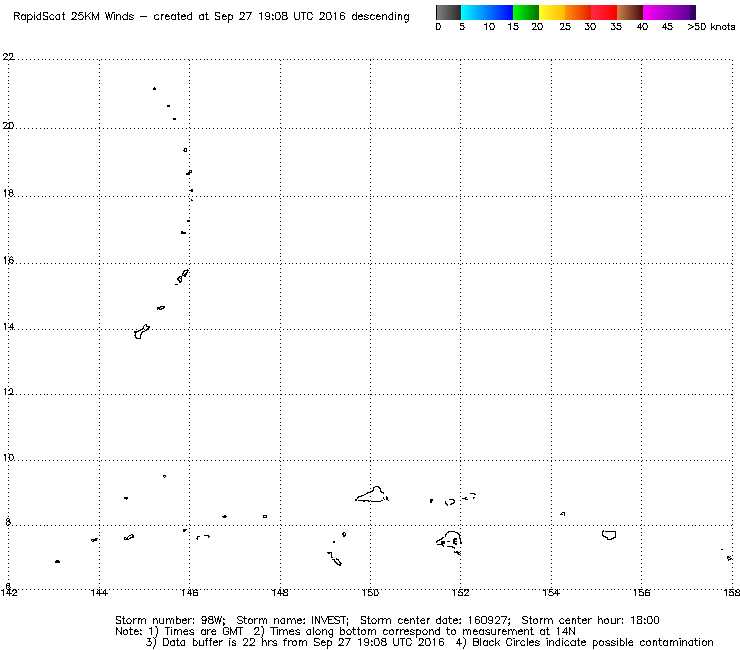
Task: Click the longitude label 144
Action: (99, 592)
